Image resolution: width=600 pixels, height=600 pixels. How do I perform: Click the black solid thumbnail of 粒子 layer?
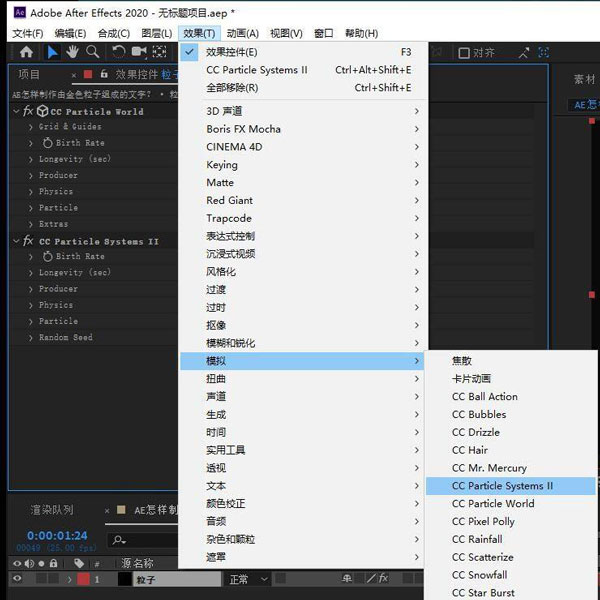click(124, 579)
